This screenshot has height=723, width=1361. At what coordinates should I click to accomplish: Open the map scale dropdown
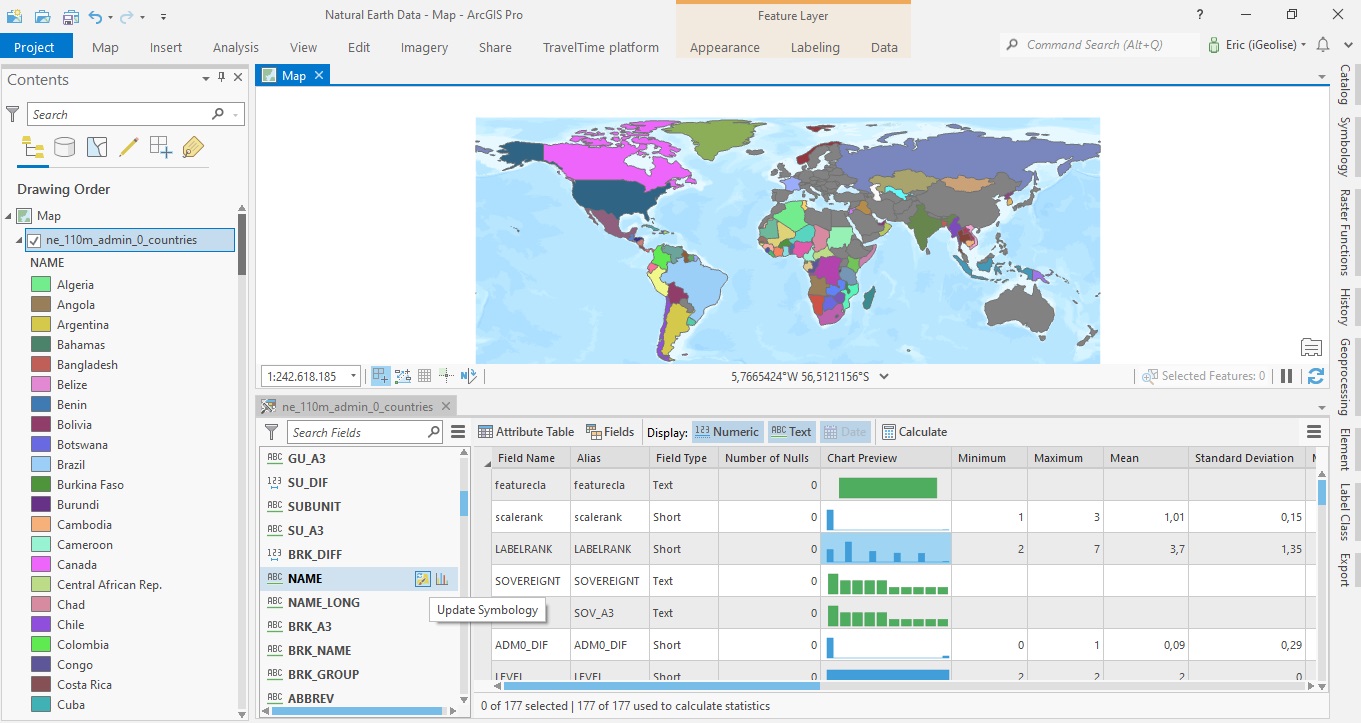pyautogui.click(x=354, y=377)
